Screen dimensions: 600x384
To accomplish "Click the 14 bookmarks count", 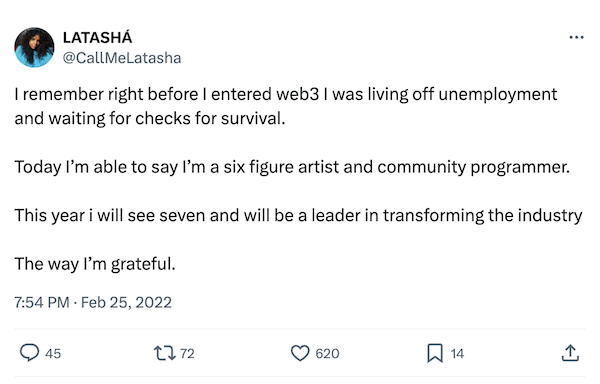I will click(457, 353).
